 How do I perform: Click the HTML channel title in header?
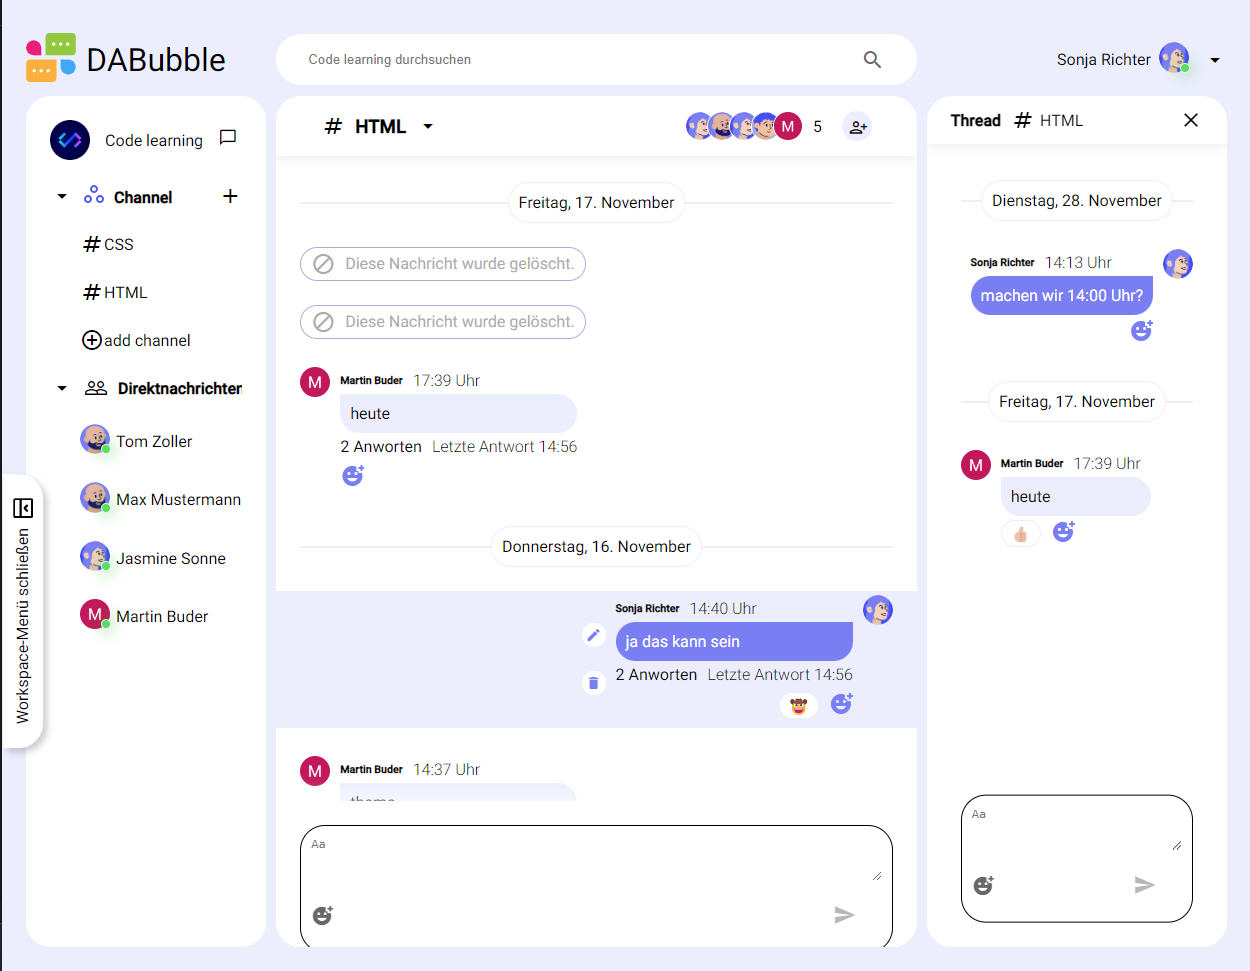[x=380, y=127]
